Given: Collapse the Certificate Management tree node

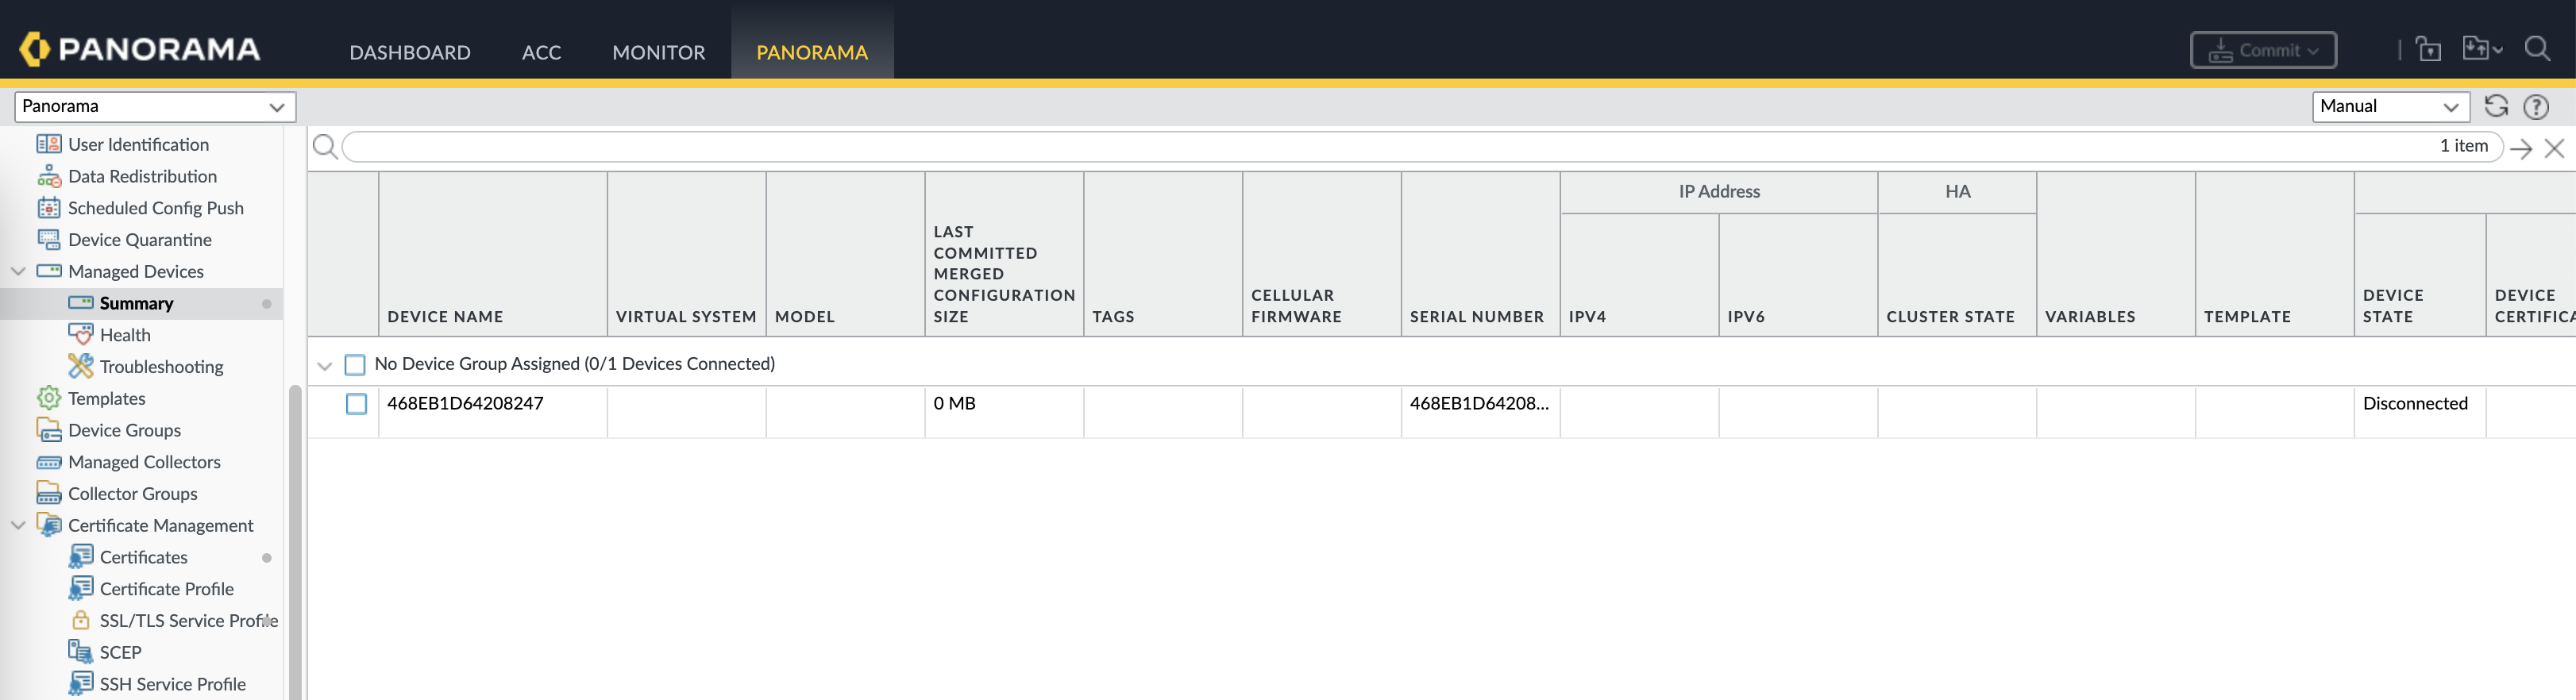Looking at the screenshot, I should tap(18, 525).
